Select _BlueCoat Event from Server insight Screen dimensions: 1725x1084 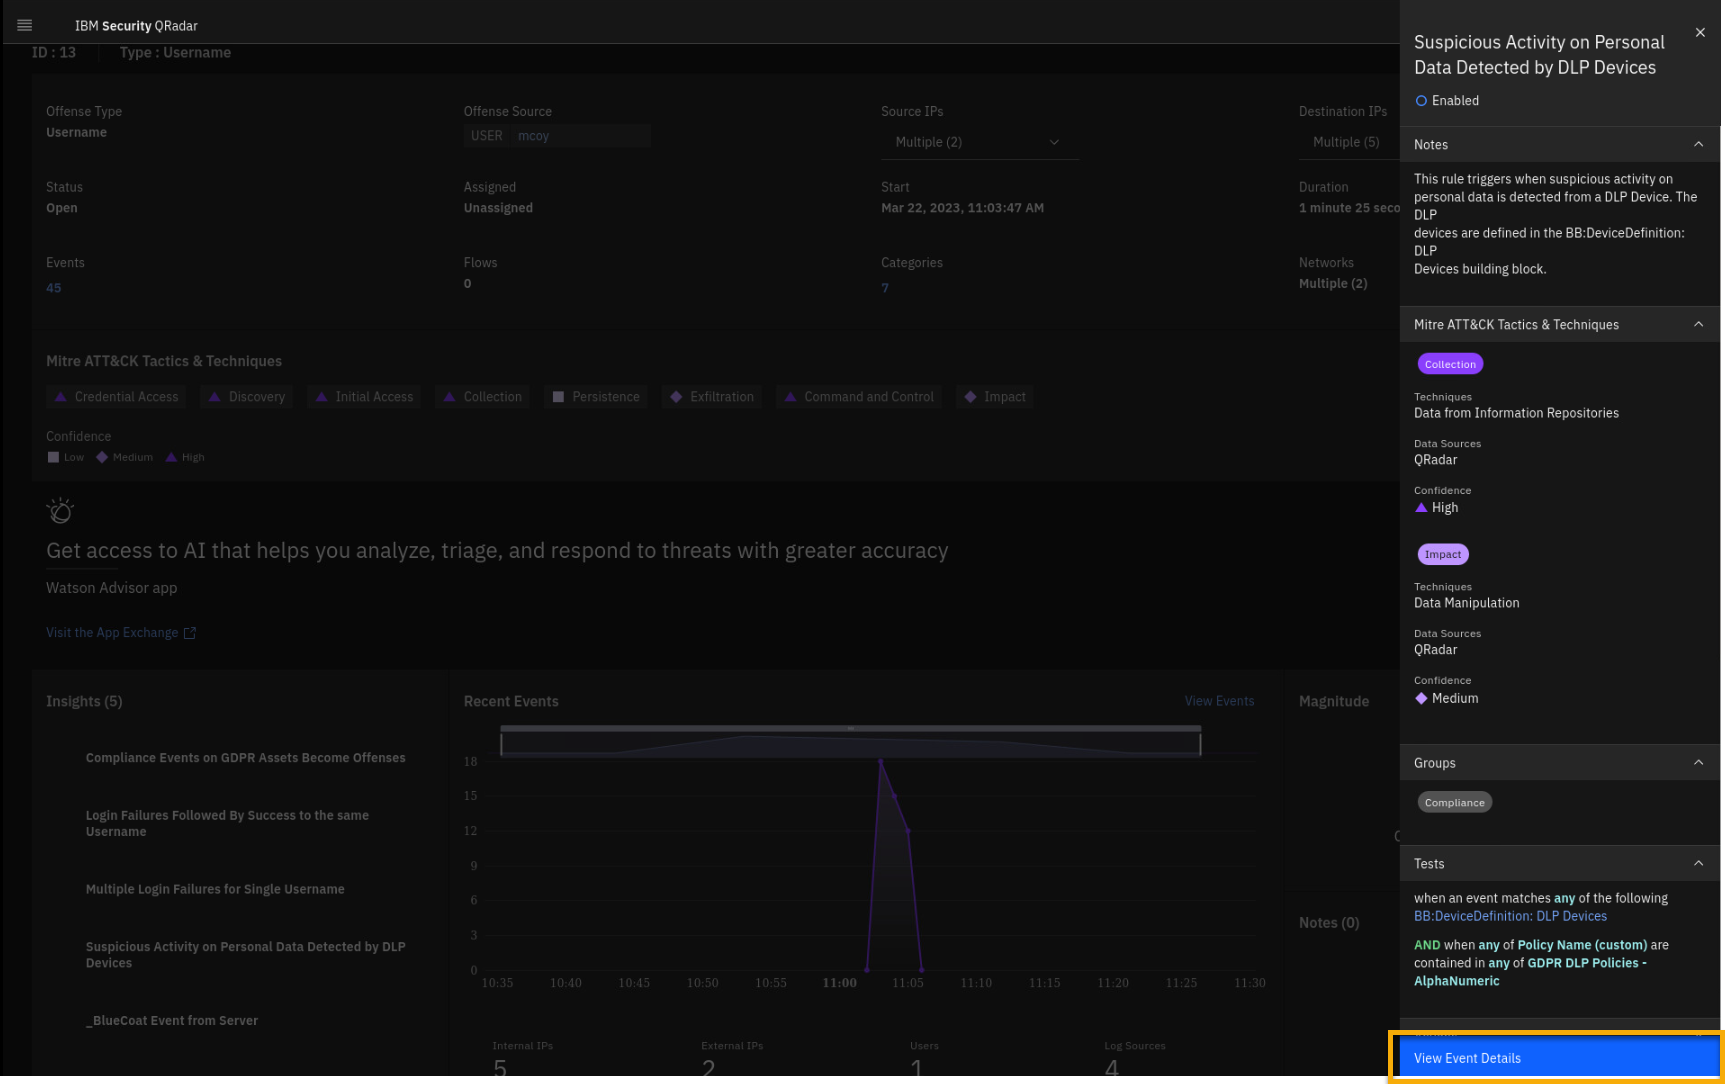pyautogui.click(x=172, y=1021)
